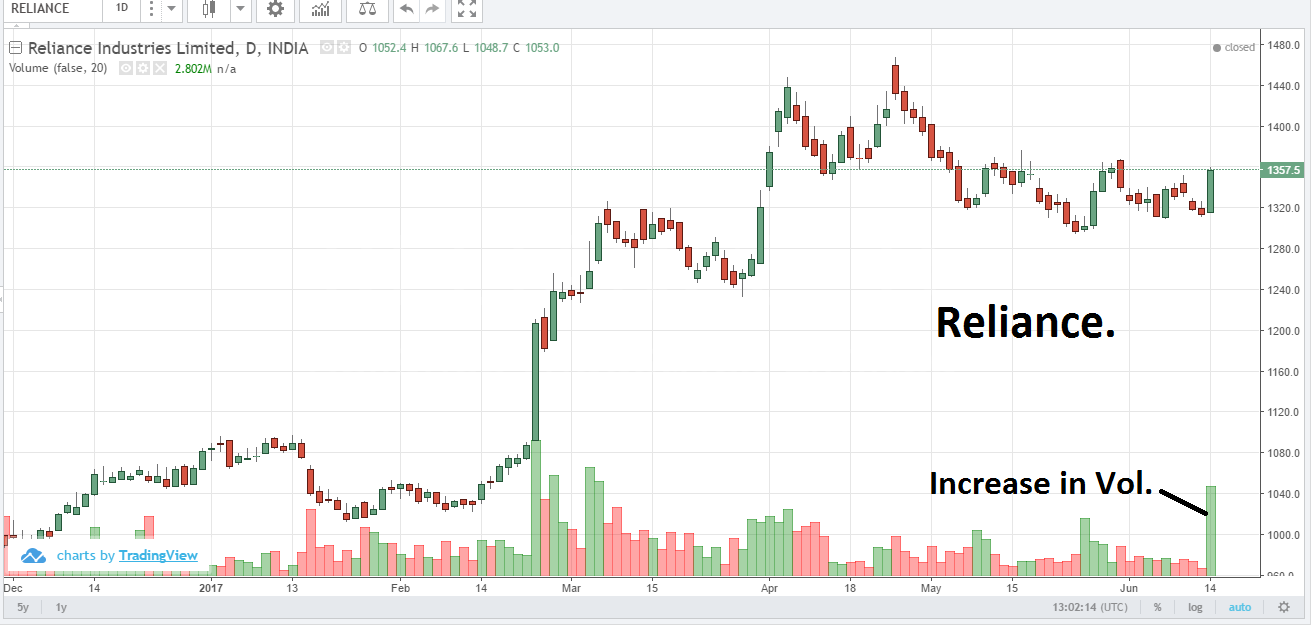1311x625 pixels.
Task: Edit the RELIANCE symbol field
Action: [52, 8]
